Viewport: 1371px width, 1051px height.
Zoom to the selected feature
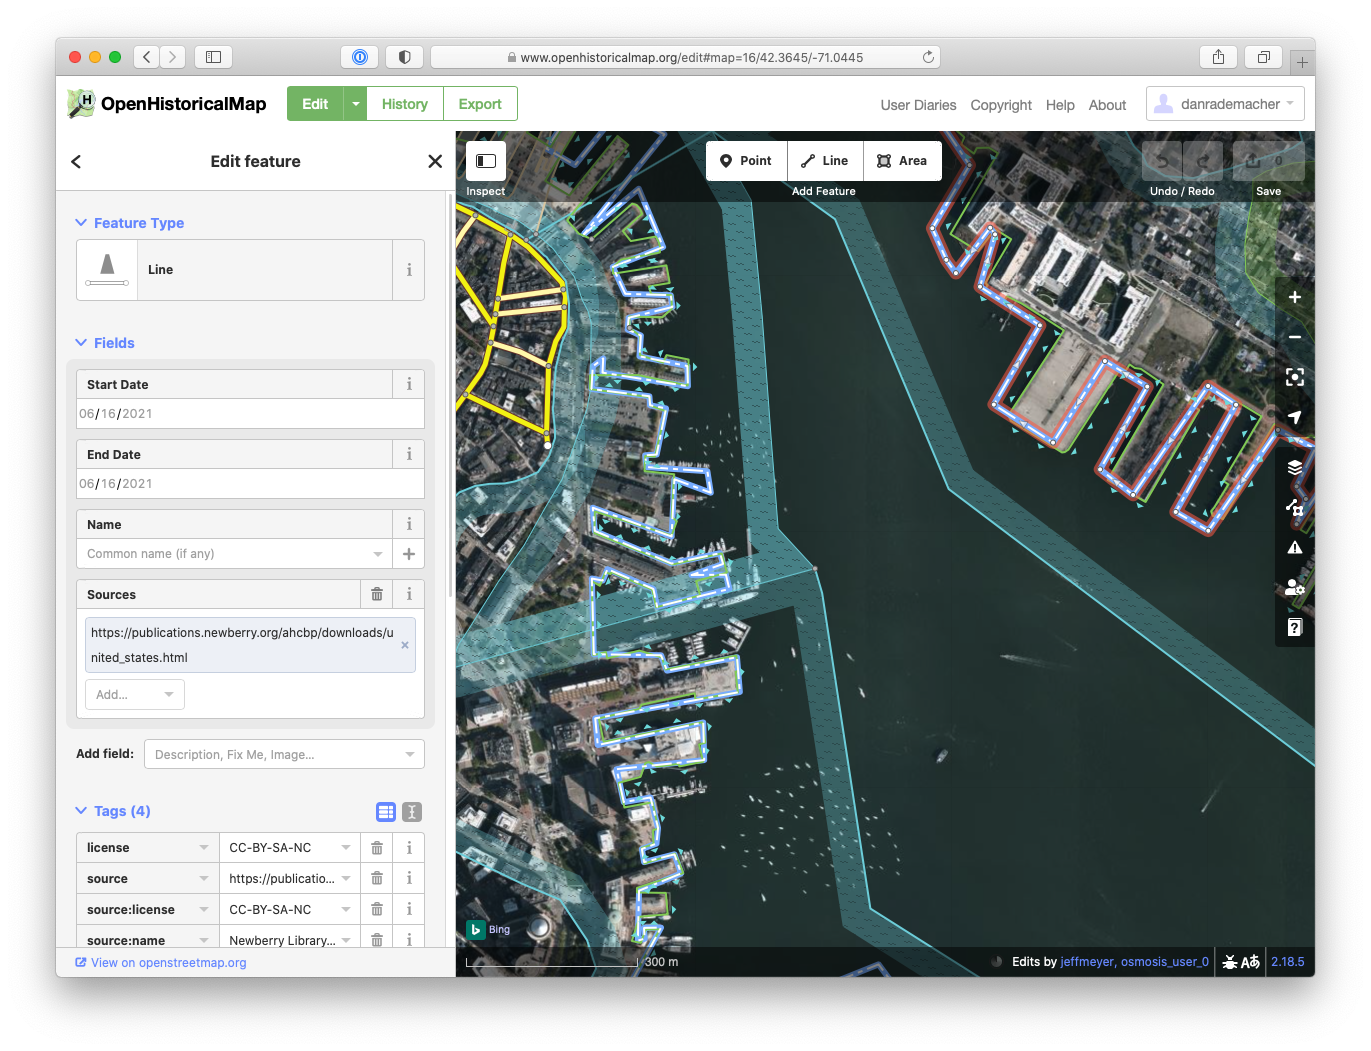(1294, 377)
